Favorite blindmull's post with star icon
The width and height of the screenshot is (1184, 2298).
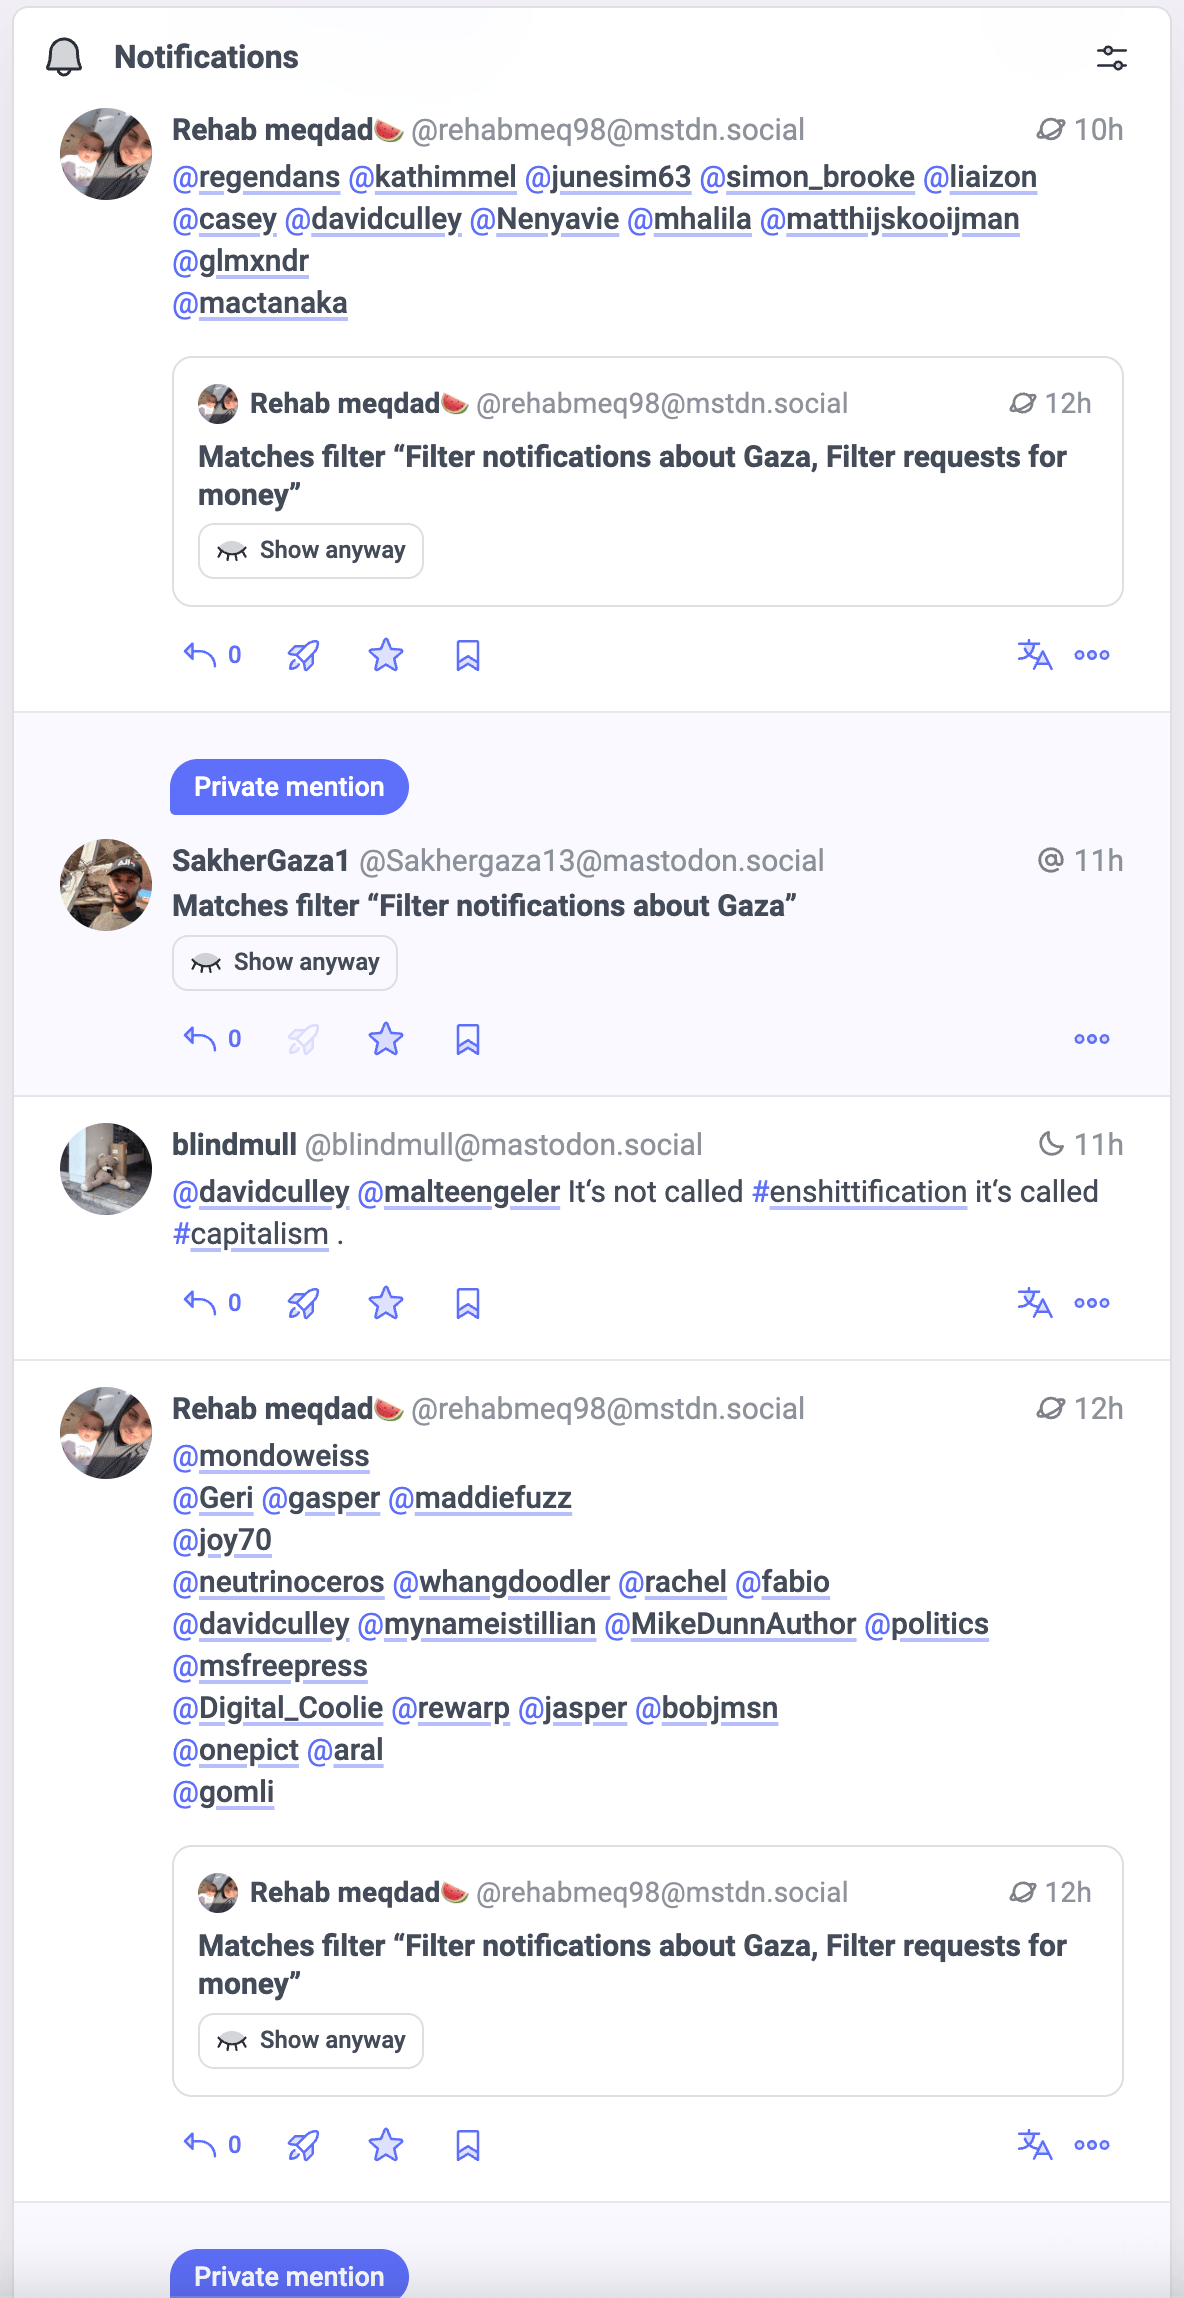[386, 1303]
